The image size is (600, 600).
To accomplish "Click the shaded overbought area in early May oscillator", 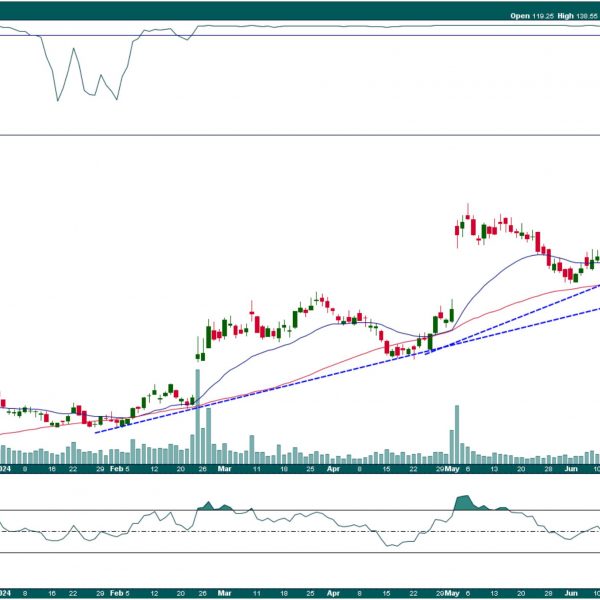I will [x=464, y=503].
